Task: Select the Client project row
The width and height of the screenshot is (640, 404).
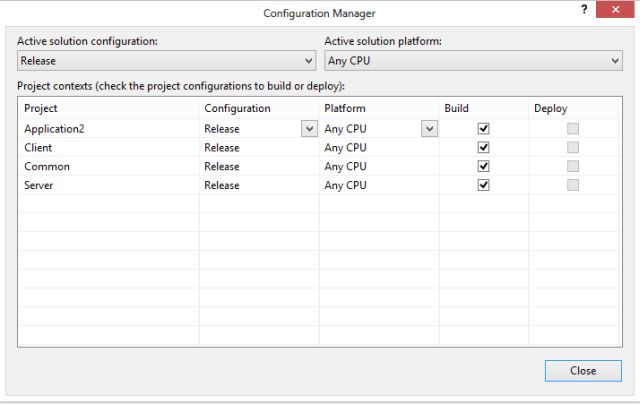Action: [x=38, y=147]
